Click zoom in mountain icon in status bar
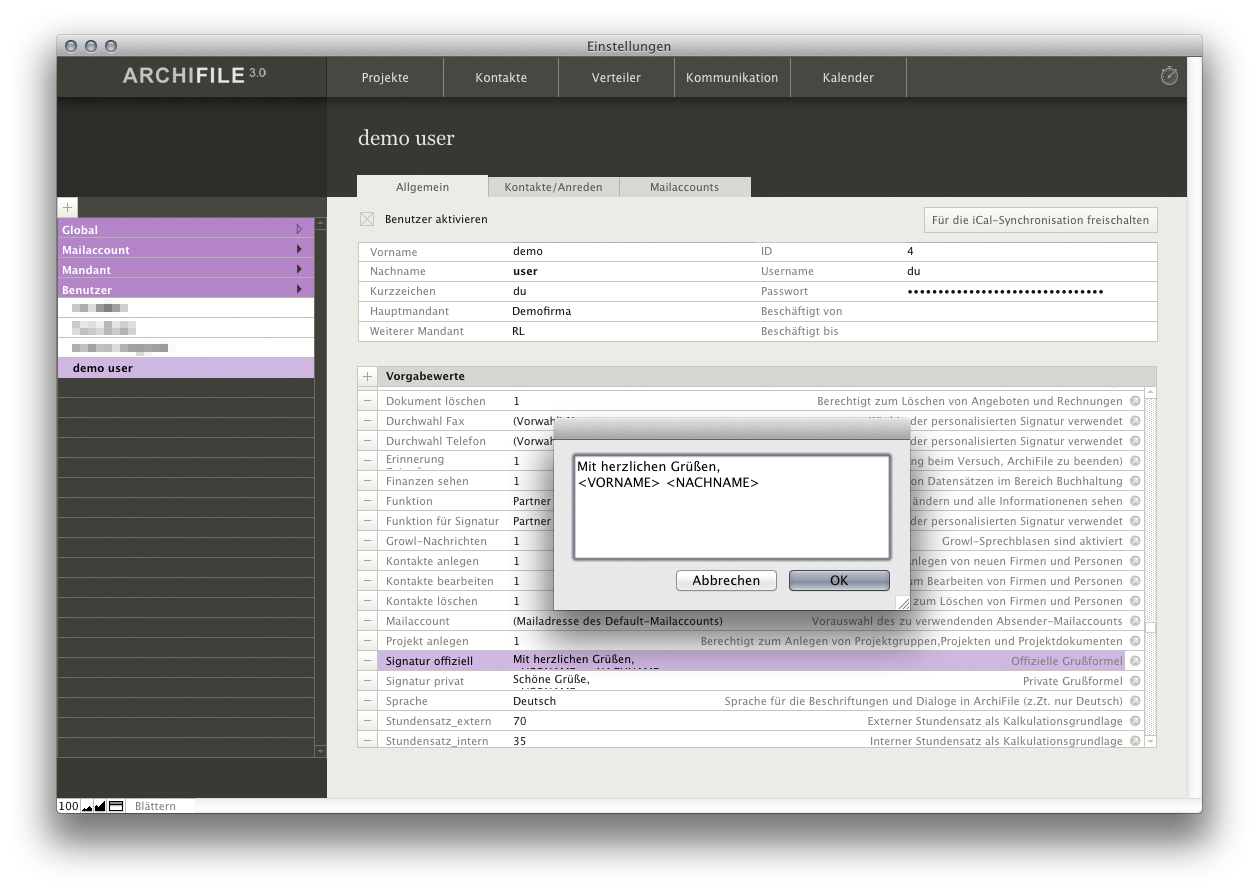Viewport: 1259px width, 892px height. 100,806
